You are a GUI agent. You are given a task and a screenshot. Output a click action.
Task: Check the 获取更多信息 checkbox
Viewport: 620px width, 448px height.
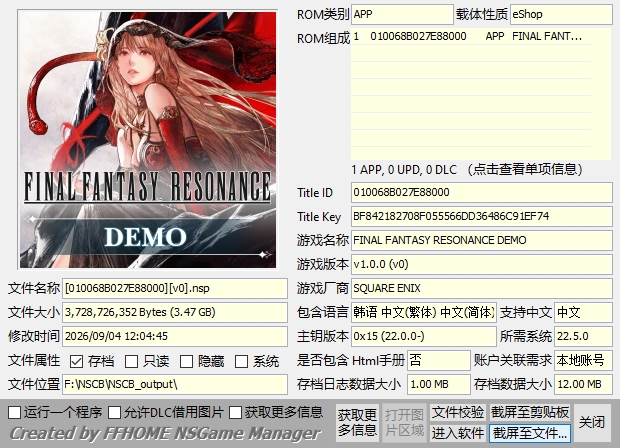click(235, 412)
